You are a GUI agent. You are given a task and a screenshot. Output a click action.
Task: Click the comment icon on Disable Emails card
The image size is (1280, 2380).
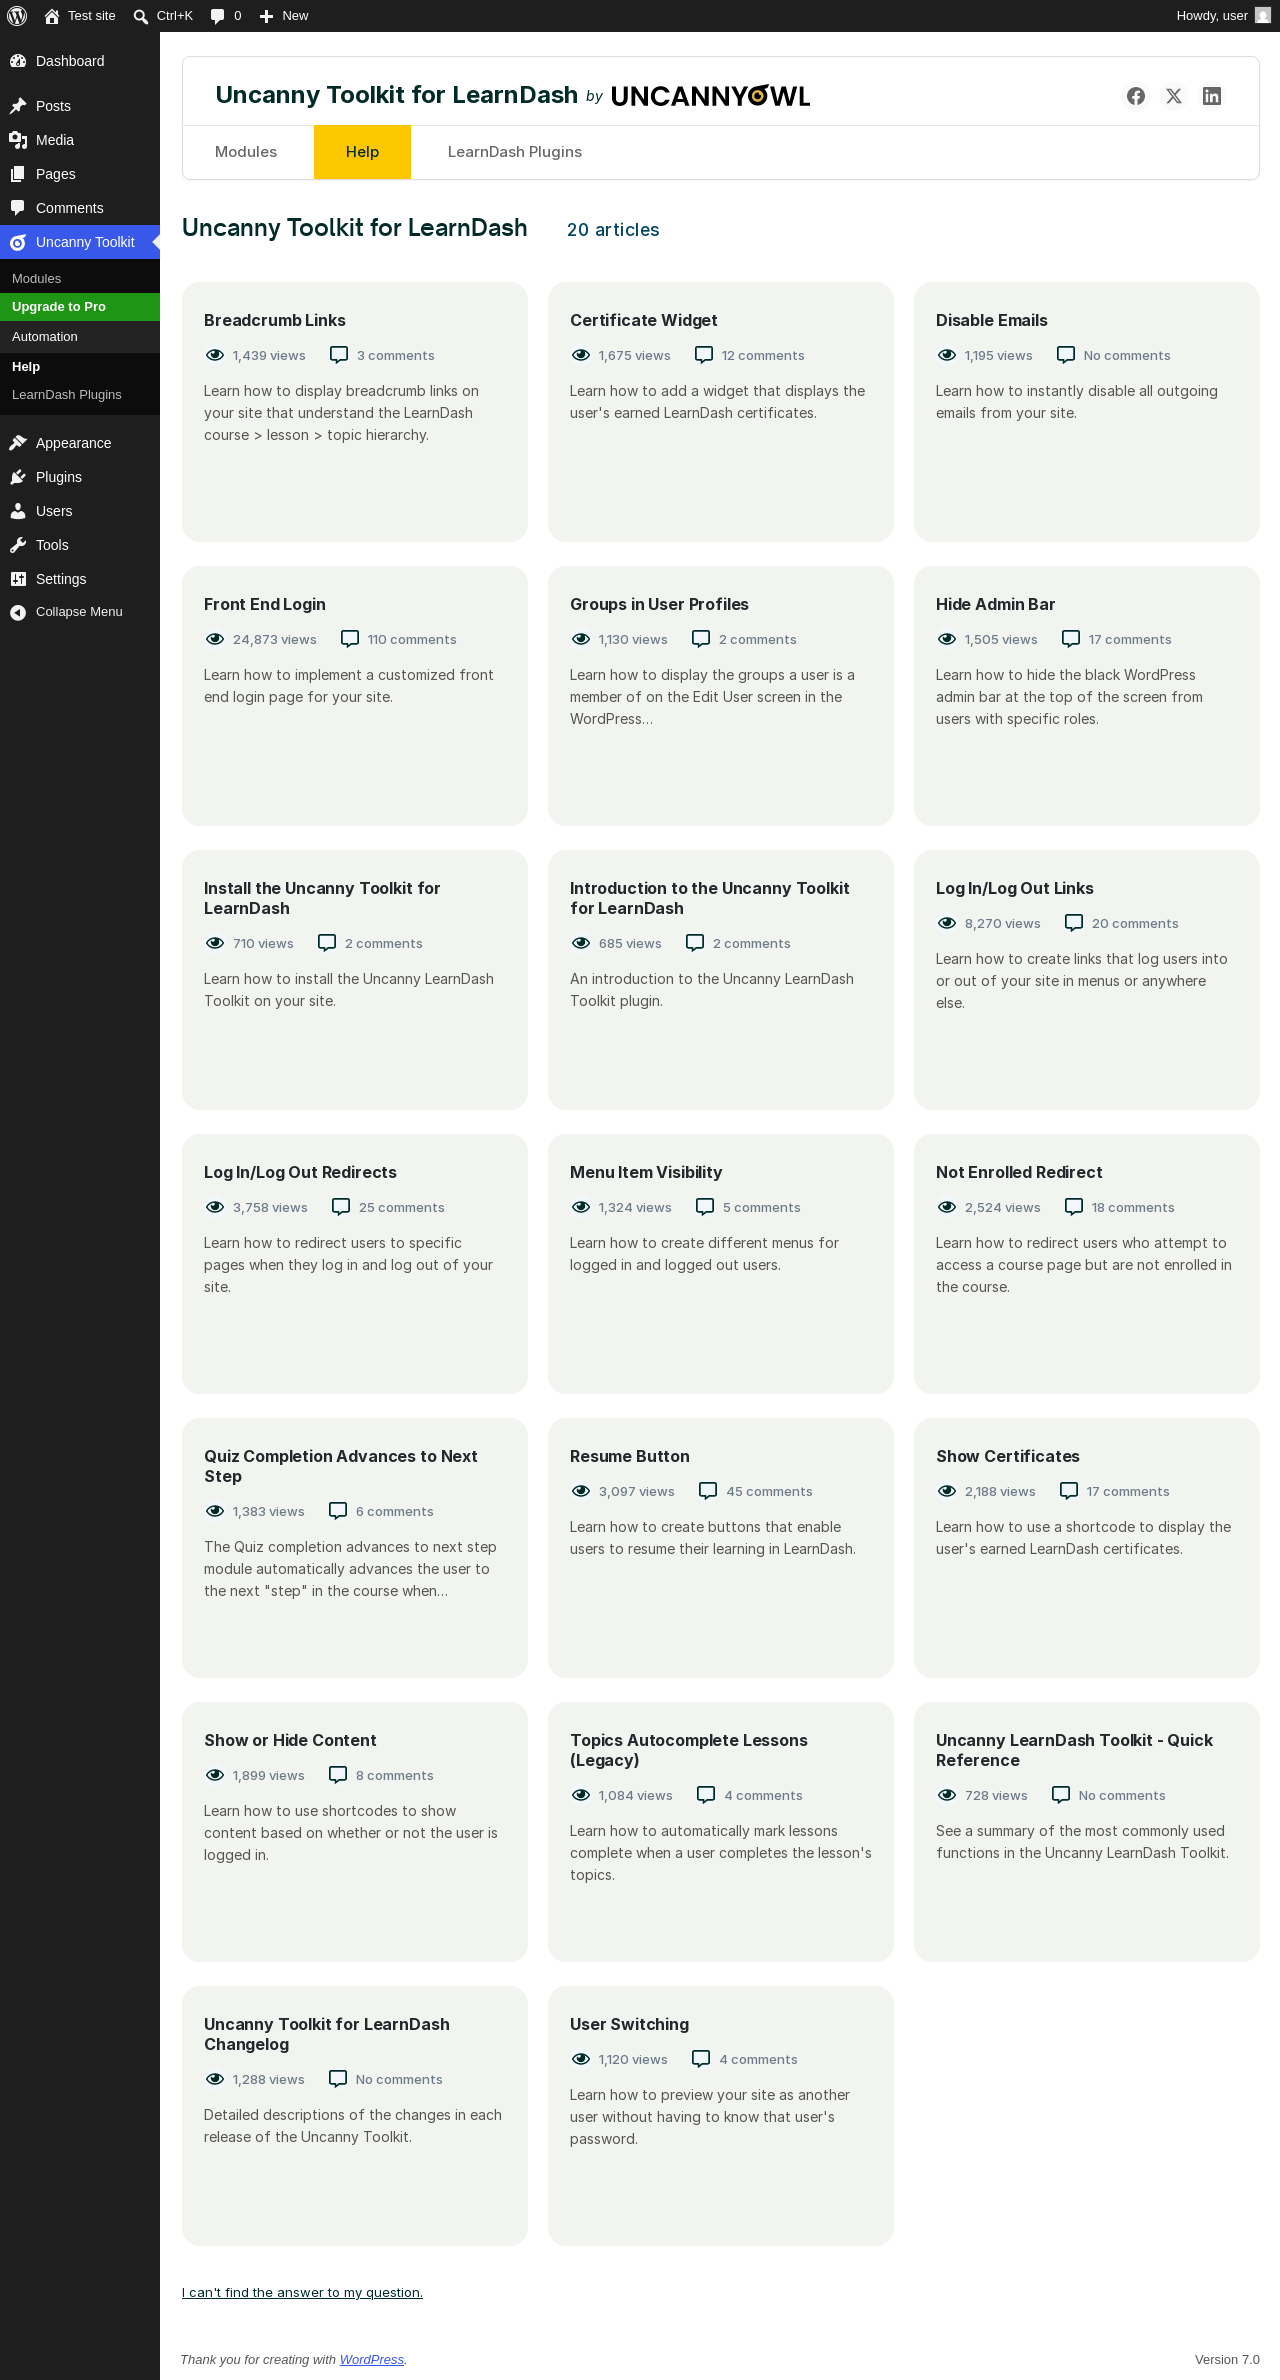tap(1066, 355)
